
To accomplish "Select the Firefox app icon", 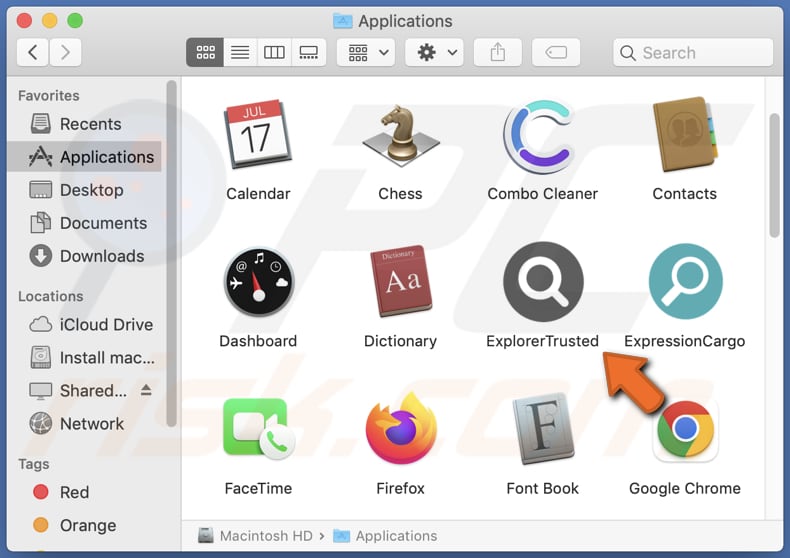I will click(x=401, y=429).
